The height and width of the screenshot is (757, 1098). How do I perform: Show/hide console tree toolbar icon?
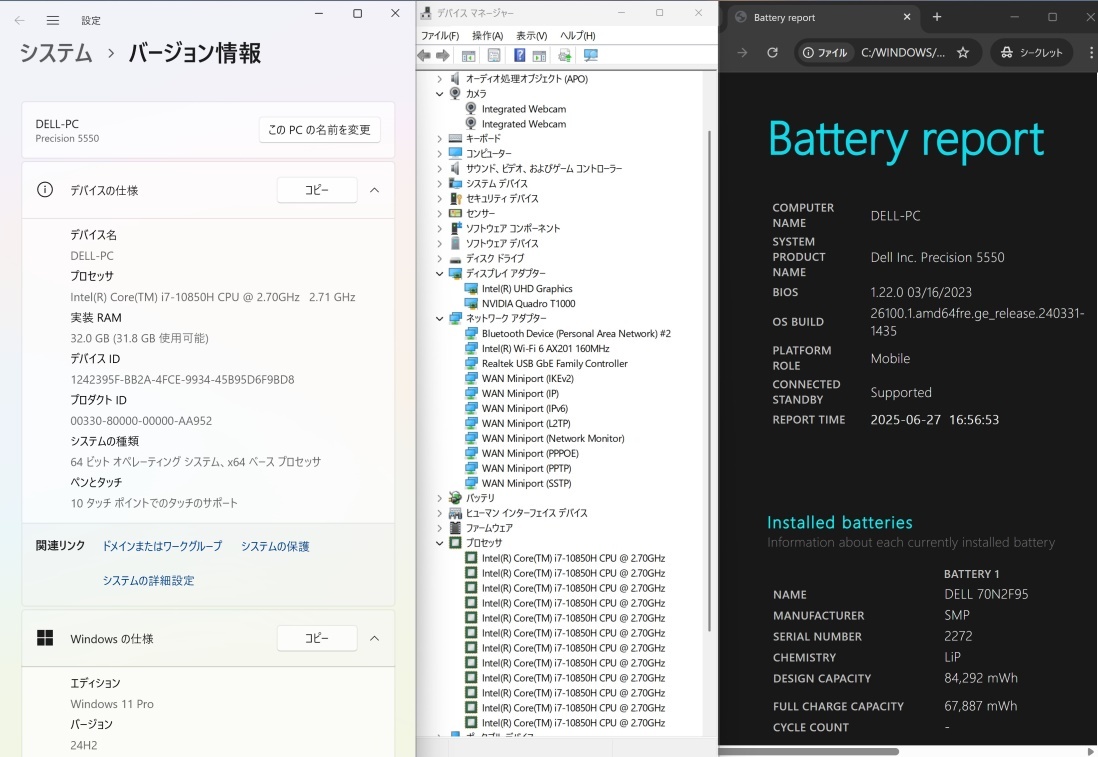click(x=468, y=55)
